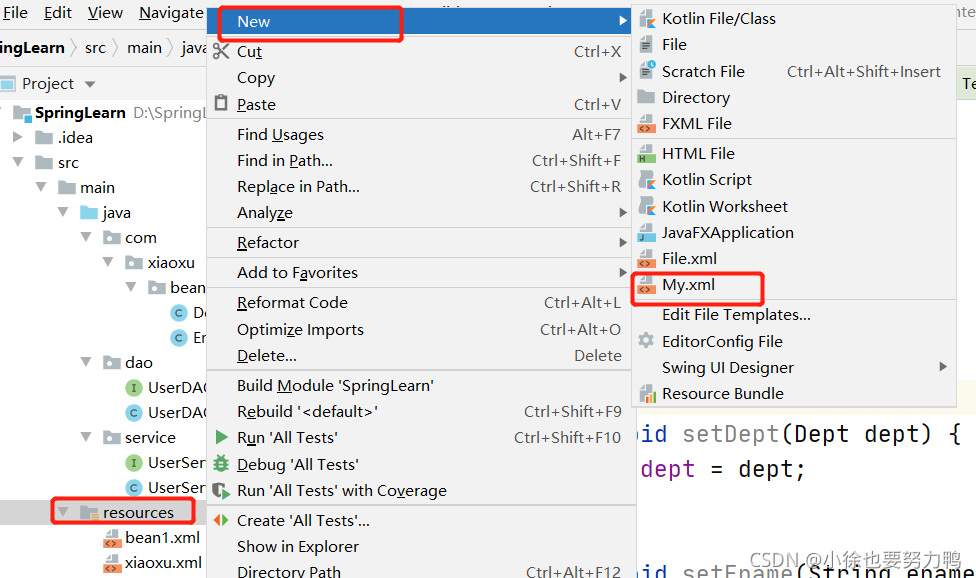Click the bean1.xml file icon
Viewport: 976px width, 578px height.
click(x=112, y=538)
